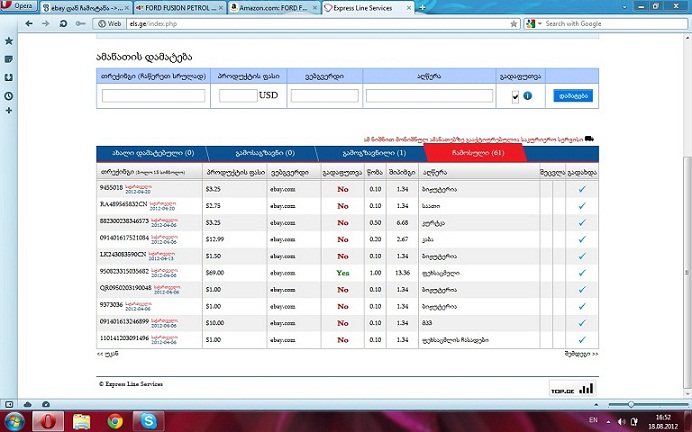Click the blue add parcel button
The height and width of the screenshot is (432, 692).
pyautogui.click(x=573, y=96)
